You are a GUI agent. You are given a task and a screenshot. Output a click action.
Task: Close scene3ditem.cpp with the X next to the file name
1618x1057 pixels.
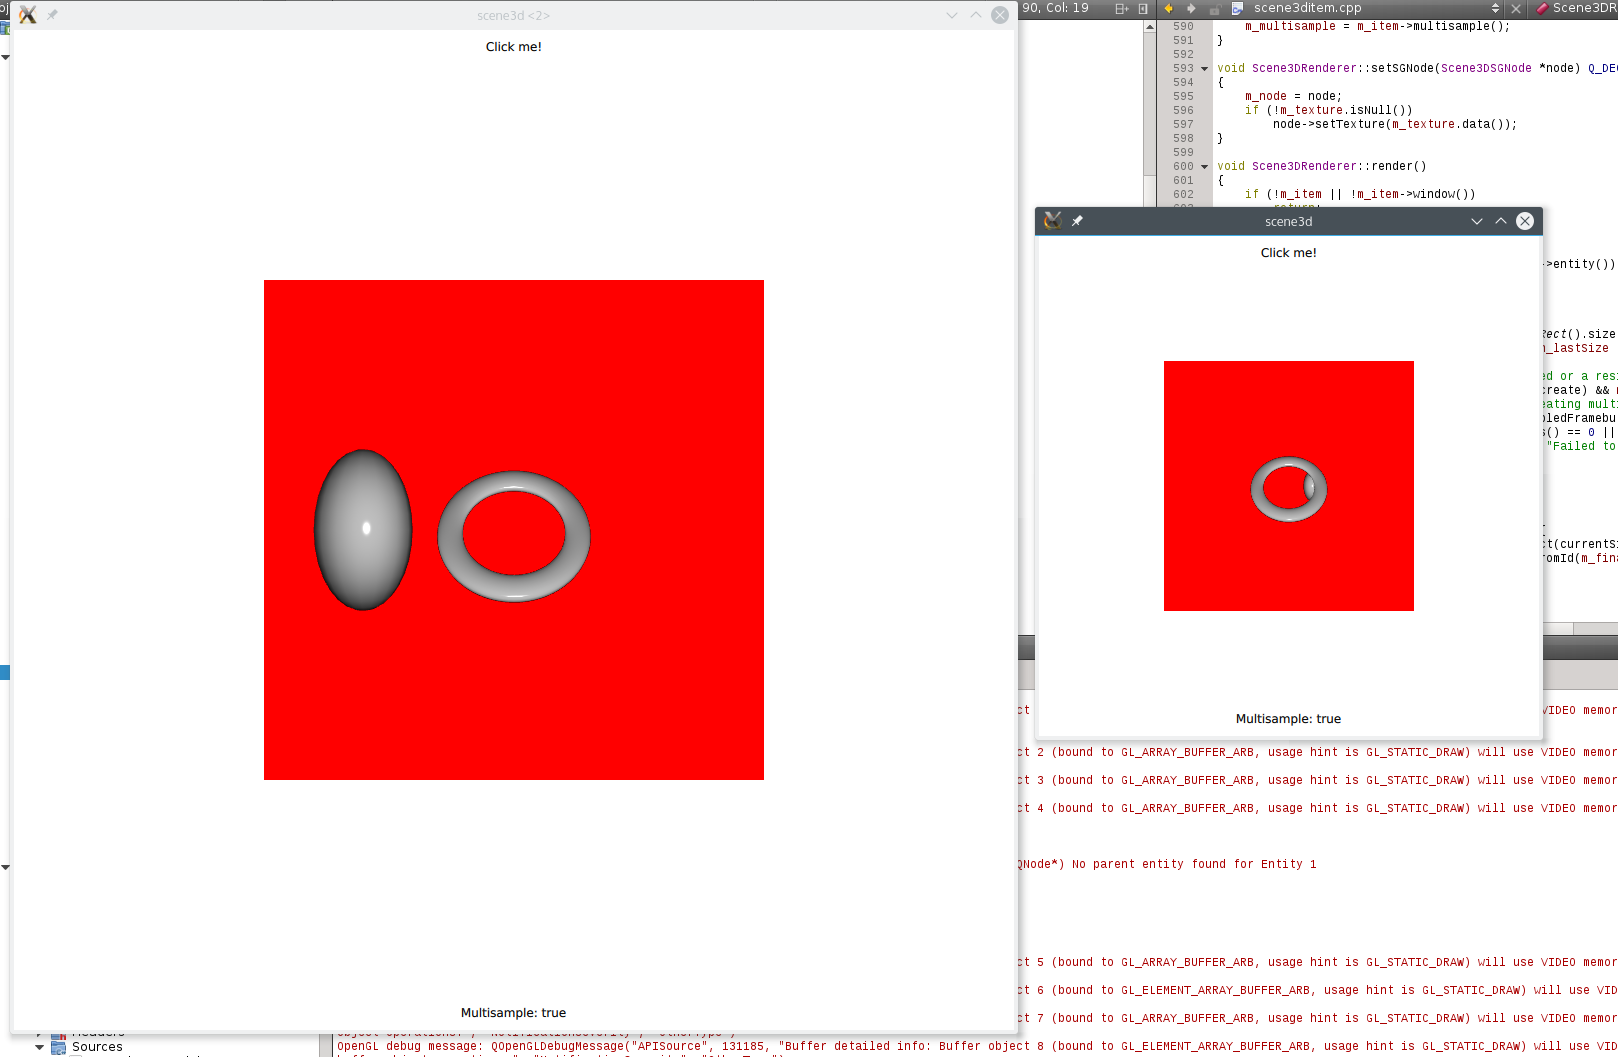pos(1516,8)
